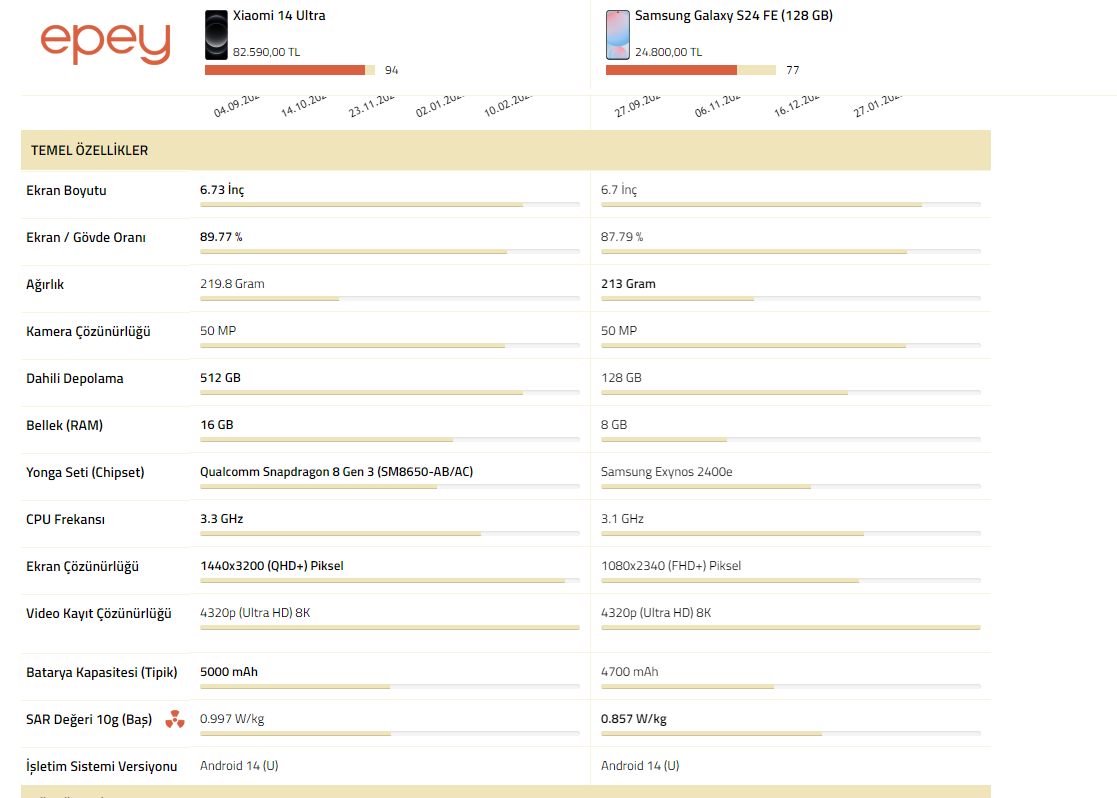Select Xiaomi battery value 5000 mAh
This screenshot has width=1117, height=798.
coord(229,672)
